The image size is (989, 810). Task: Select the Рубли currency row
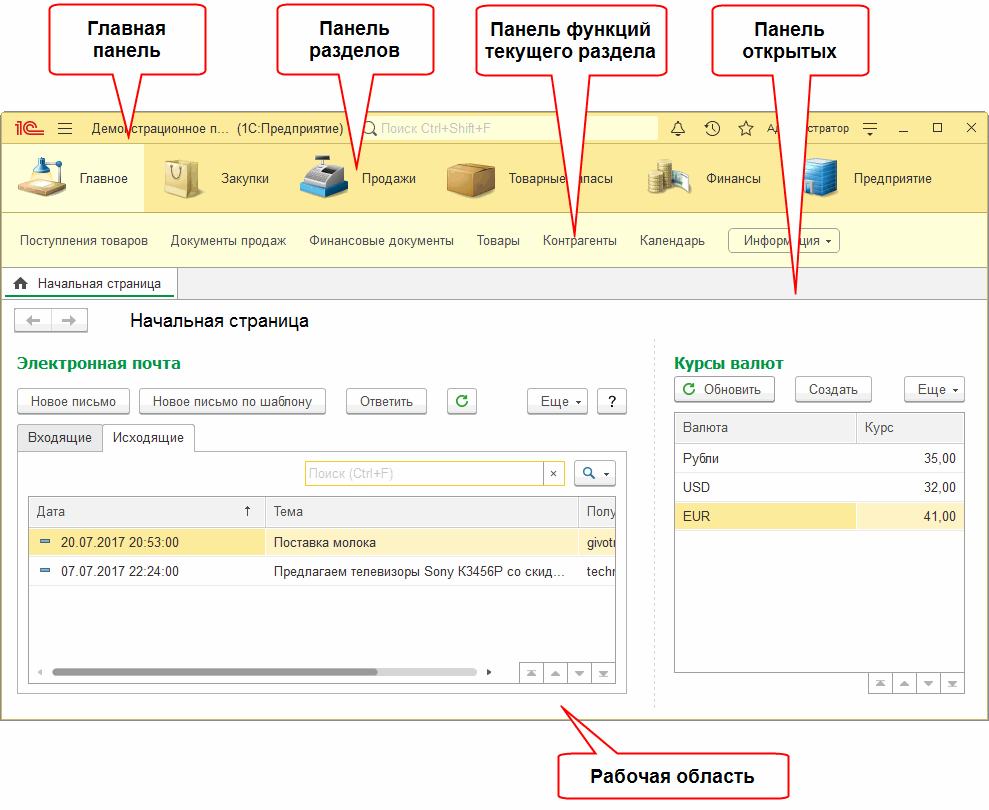tap(819, 459)
